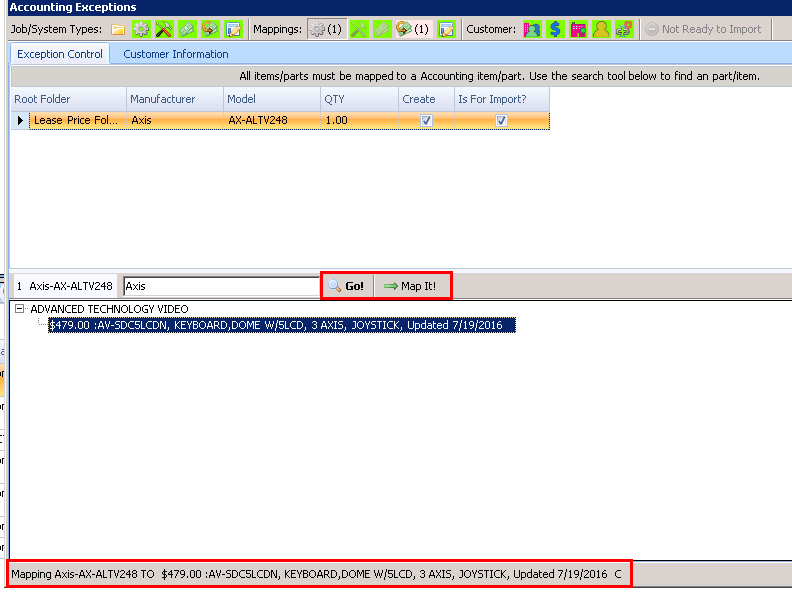Collapse ADVANCED TECHNOLOGY VIDEO tree node
Viewport: 792px width, 593px height.
pos(19,309)
